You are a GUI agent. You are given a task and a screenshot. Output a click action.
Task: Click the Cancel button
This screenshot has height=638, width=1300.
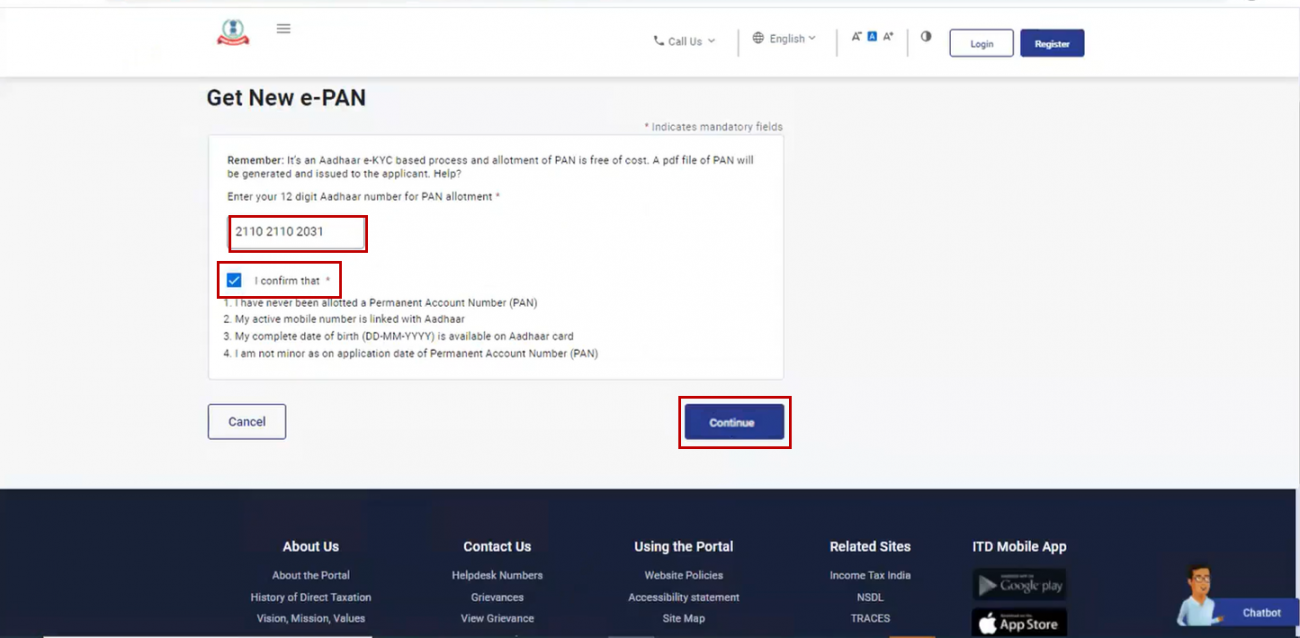point(246,421)
